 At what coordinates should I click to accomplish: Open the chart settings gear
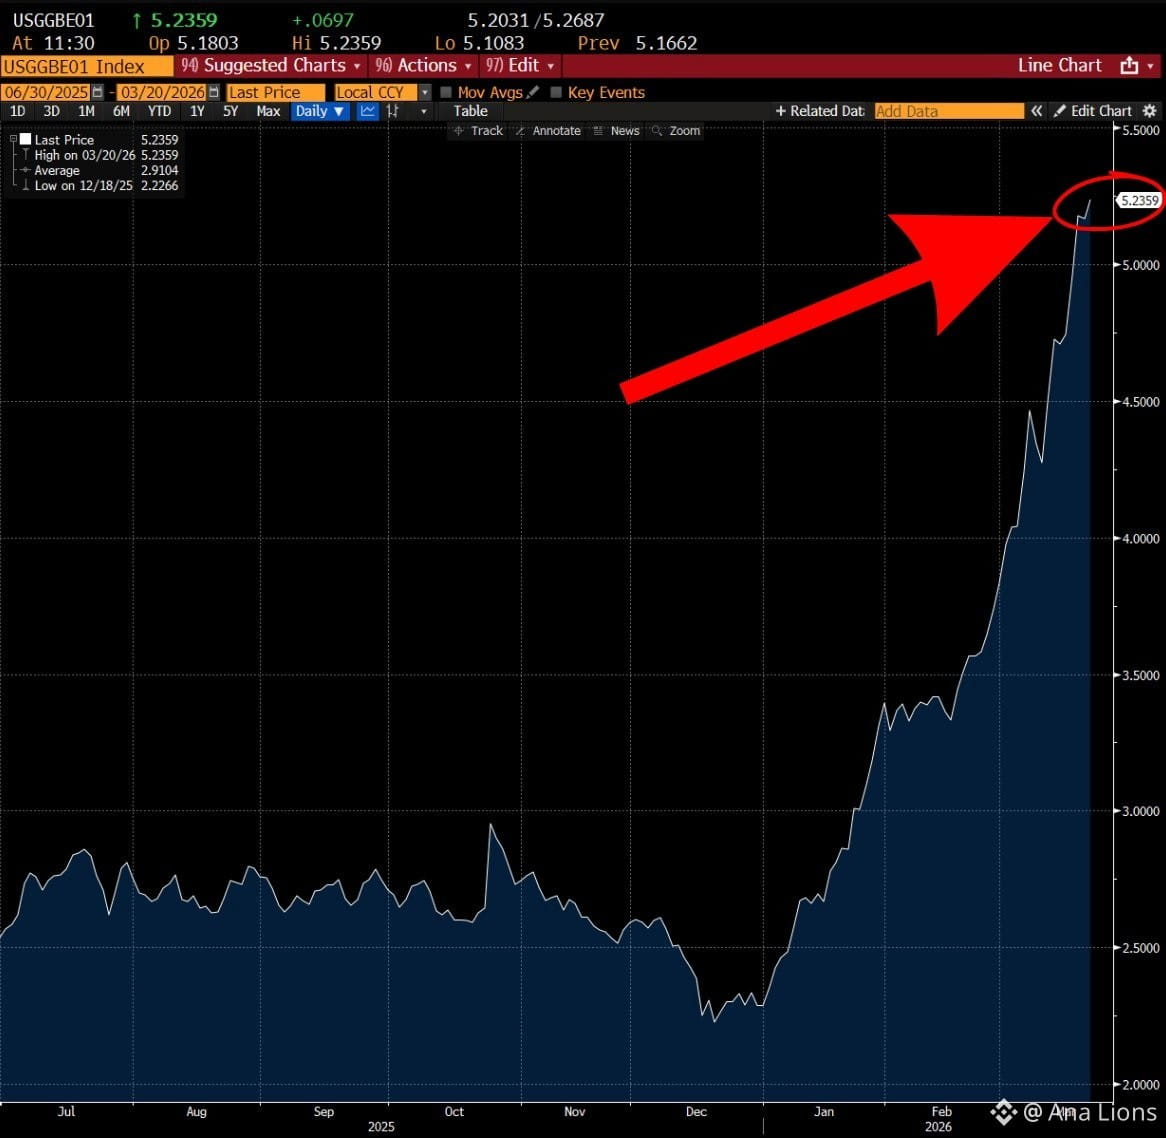1150,112
